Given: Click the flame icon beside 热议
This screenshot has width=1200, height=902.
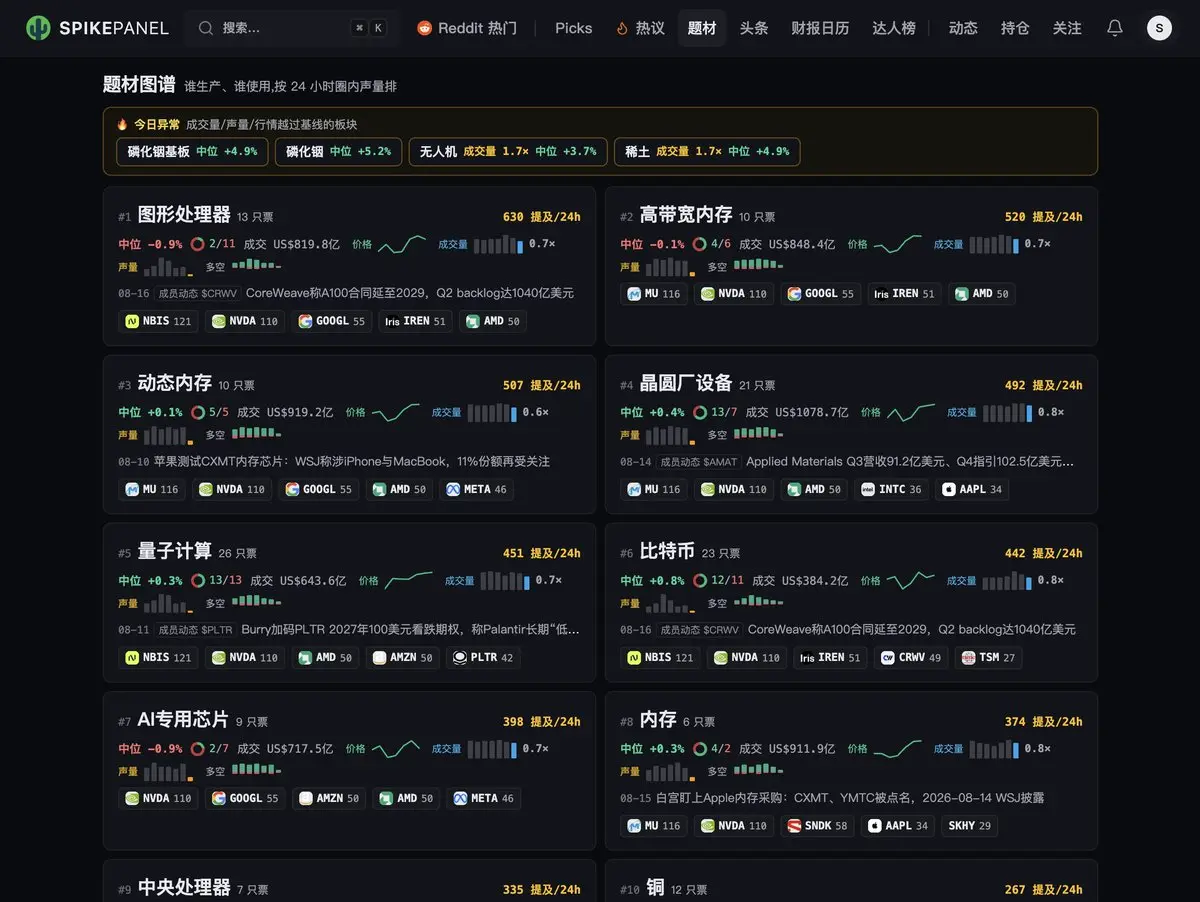Looking at the screenshot, I should coord(622,28).
